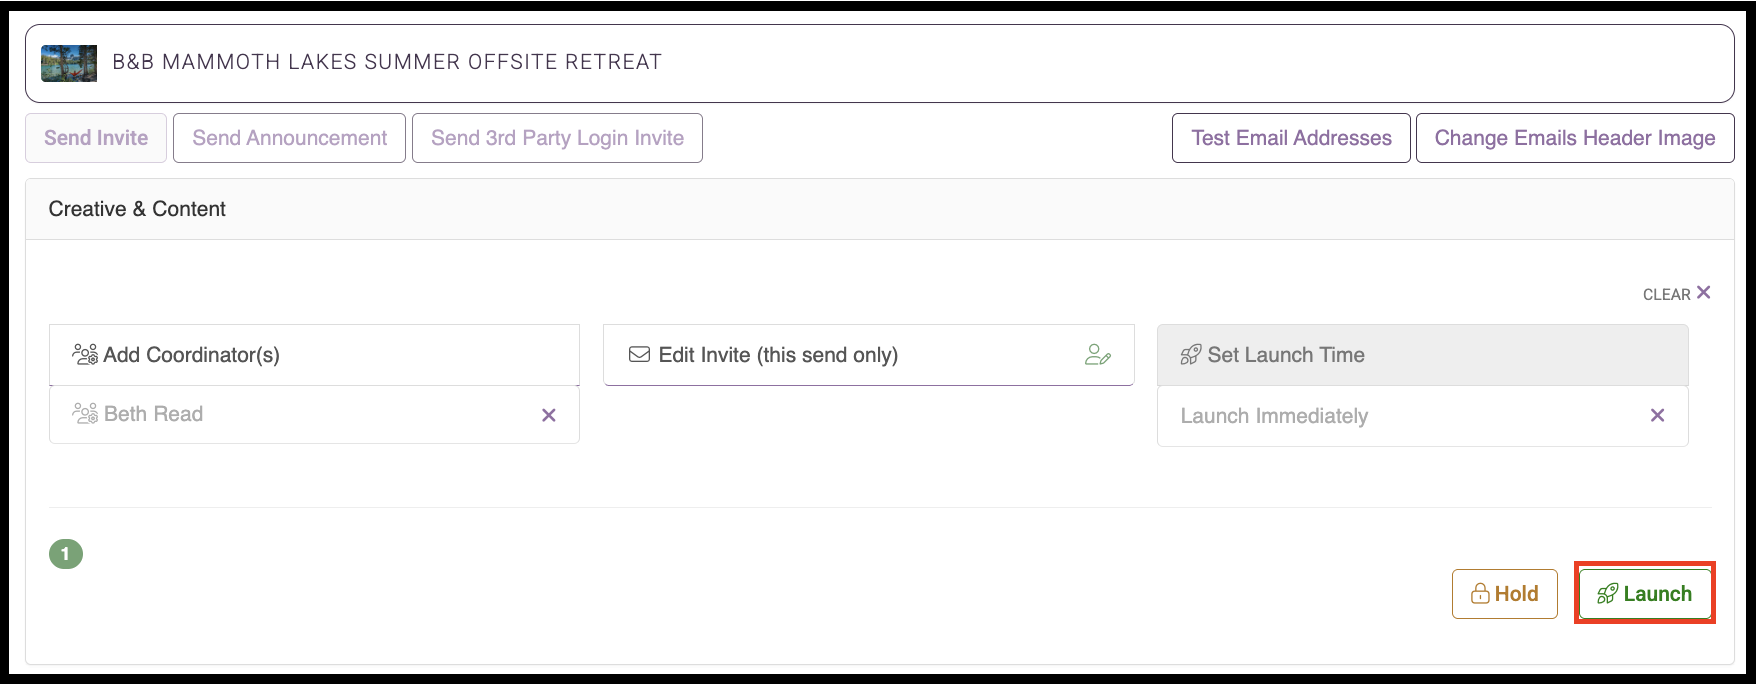Screen dimensions: 1756x684
Task: Click the green step 1 badge
Action: (x=66, y=553)
